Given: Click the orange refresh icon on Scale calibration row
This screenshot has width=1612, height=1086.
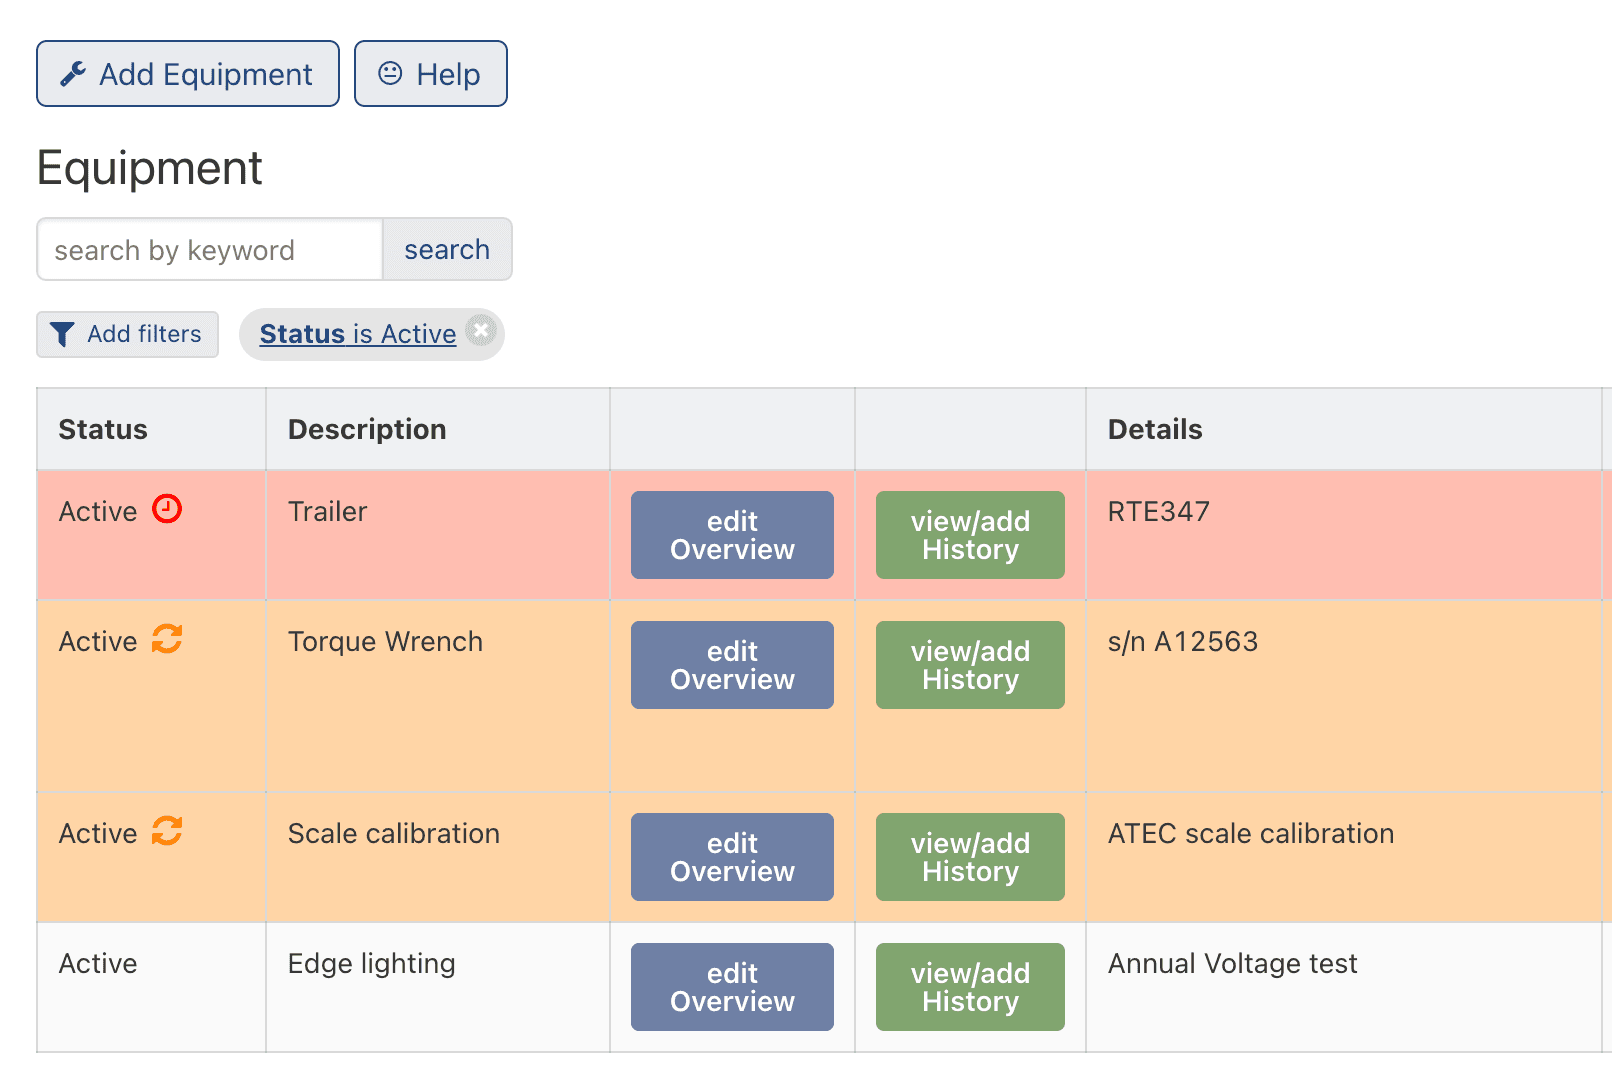Looking at the screenshot, I should (167, 831).
